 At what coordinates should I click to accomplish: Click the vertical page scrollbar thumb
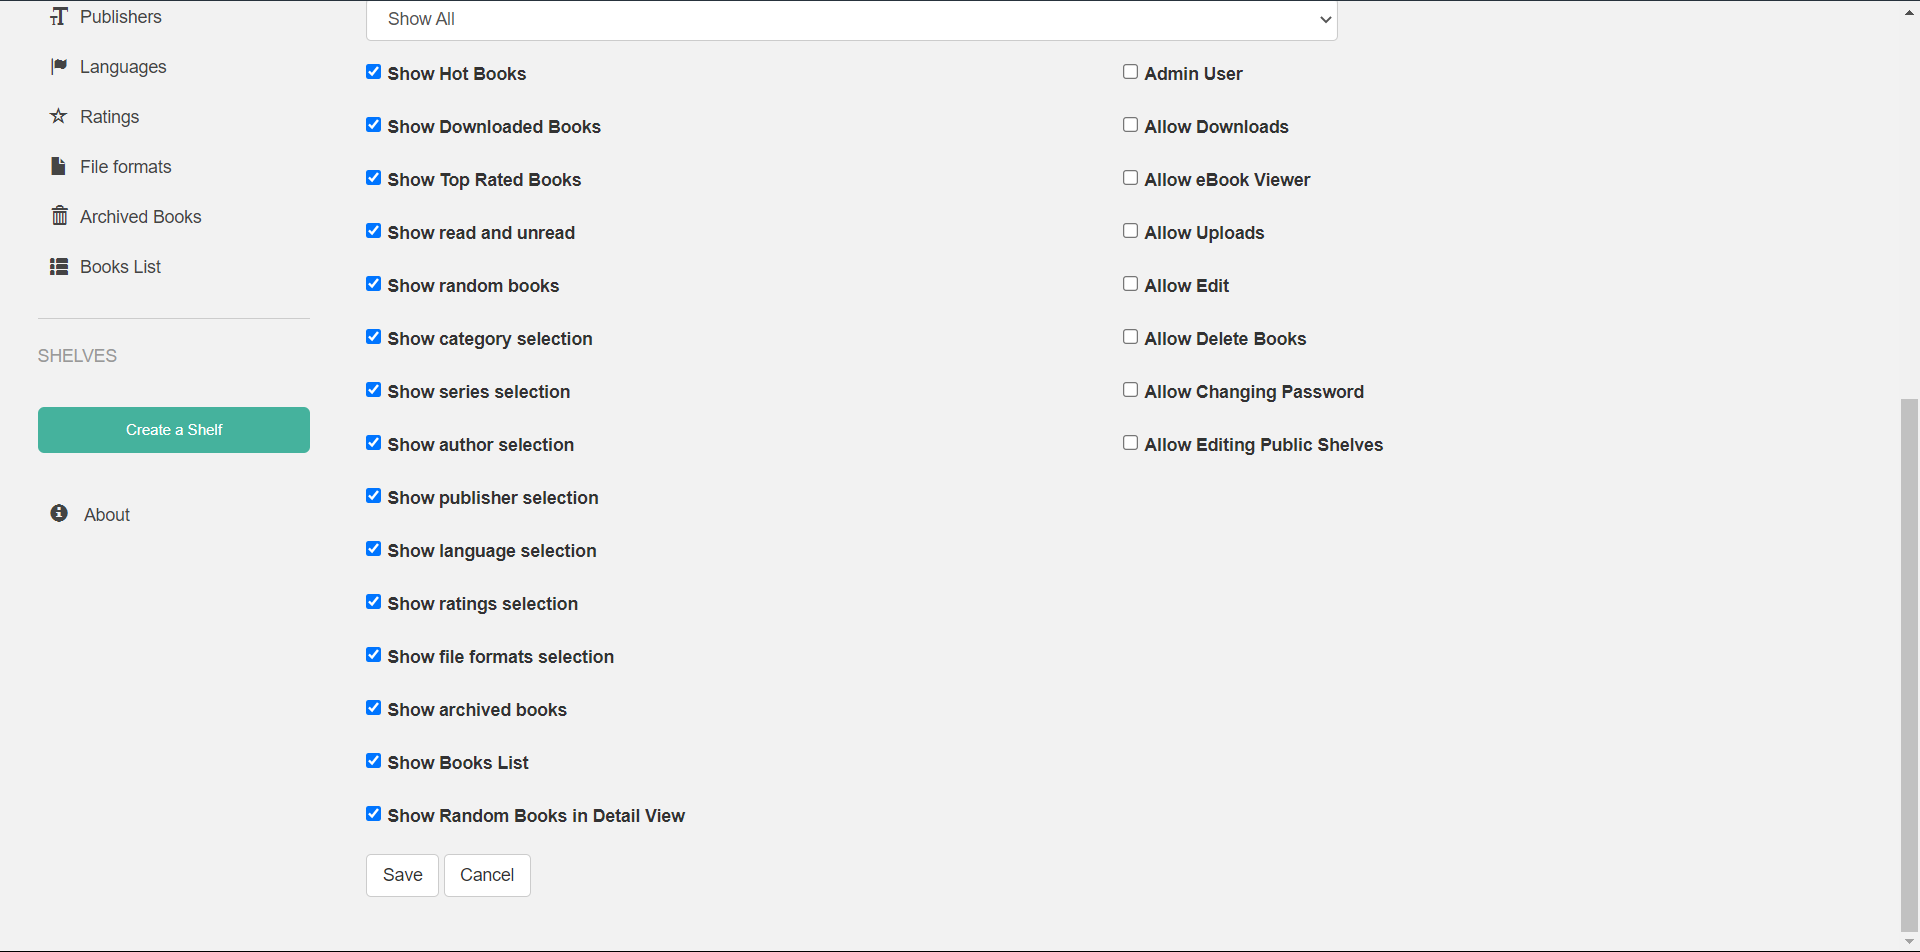[x=1909, y=665]
